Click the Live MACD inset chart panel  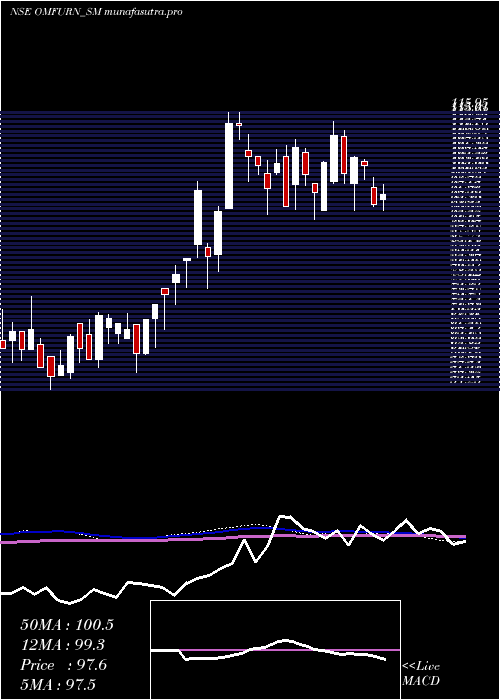275,650
